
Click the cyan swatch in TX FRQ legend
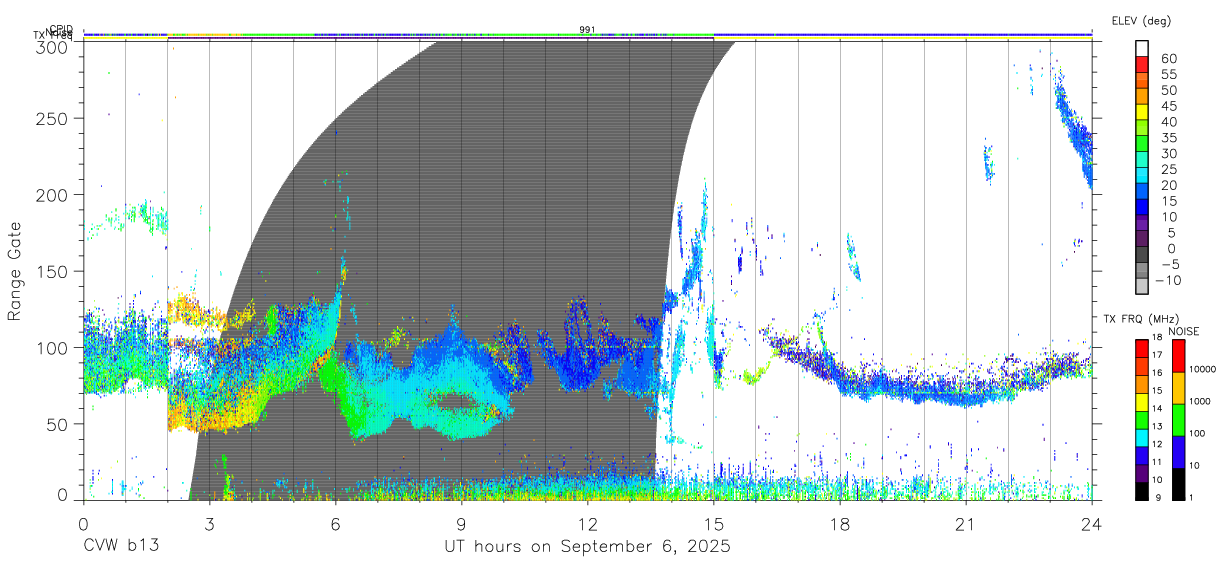point(1142,436)
